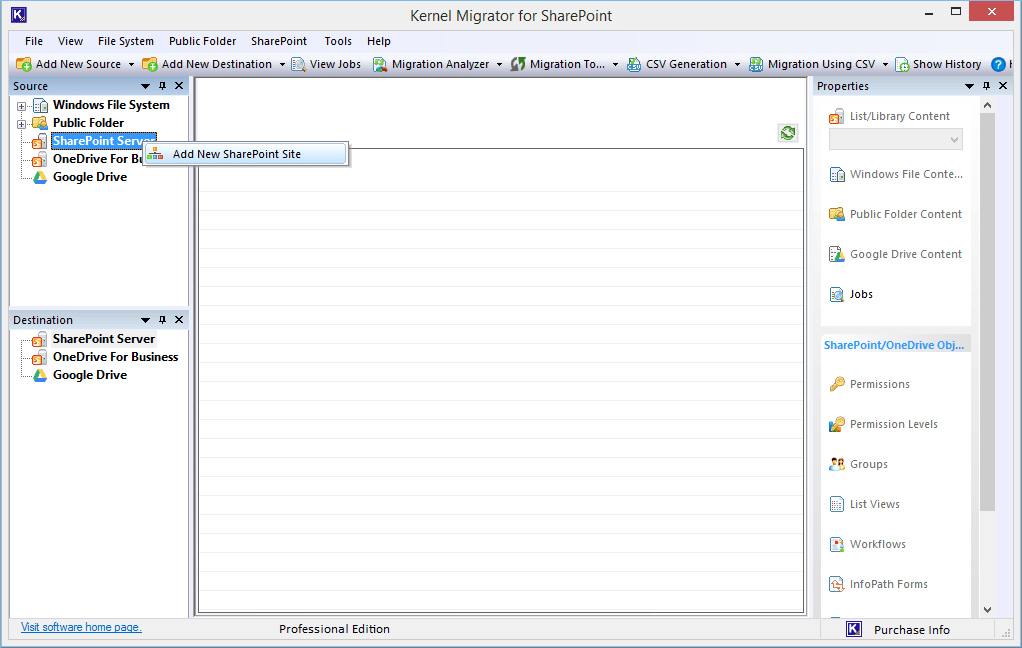The width and height of the screenshot is (1022, 648).
Task: Toggle pin on the Source panel
Action: point(162,86)
